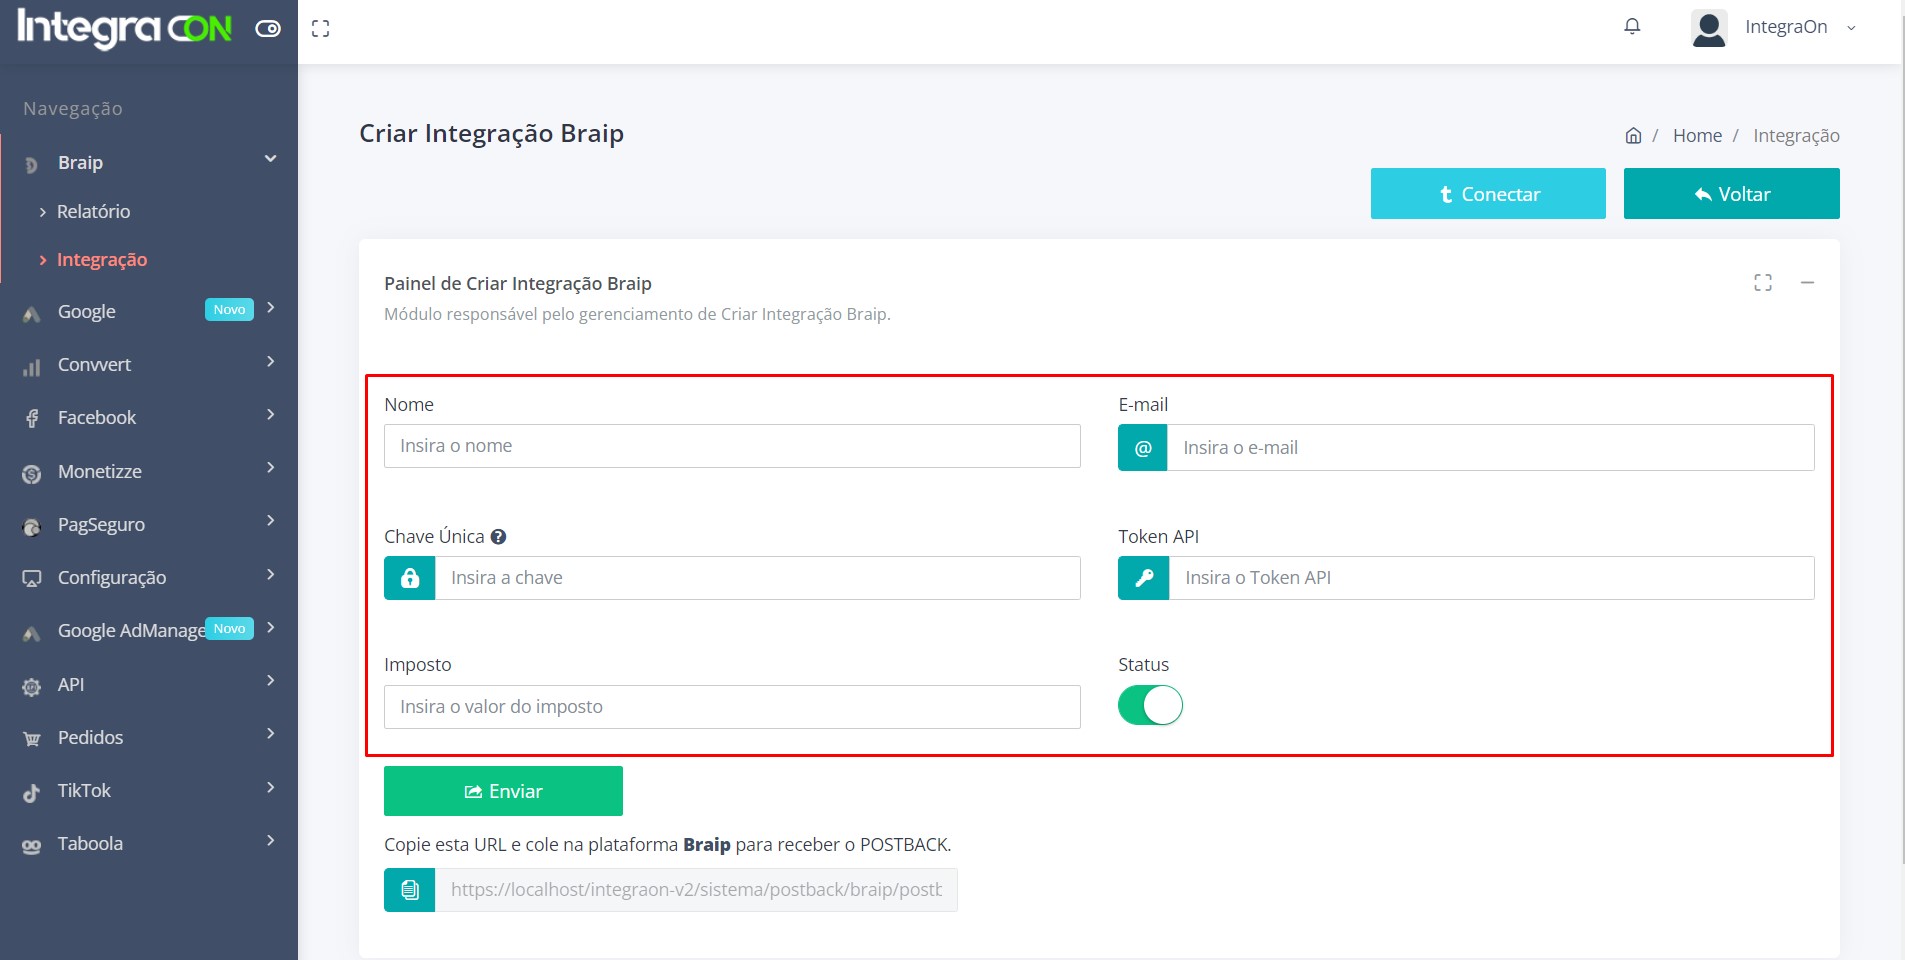Click the Conectar button
This screenshot has height=960, width=1905.
(x=1487, y=194)
